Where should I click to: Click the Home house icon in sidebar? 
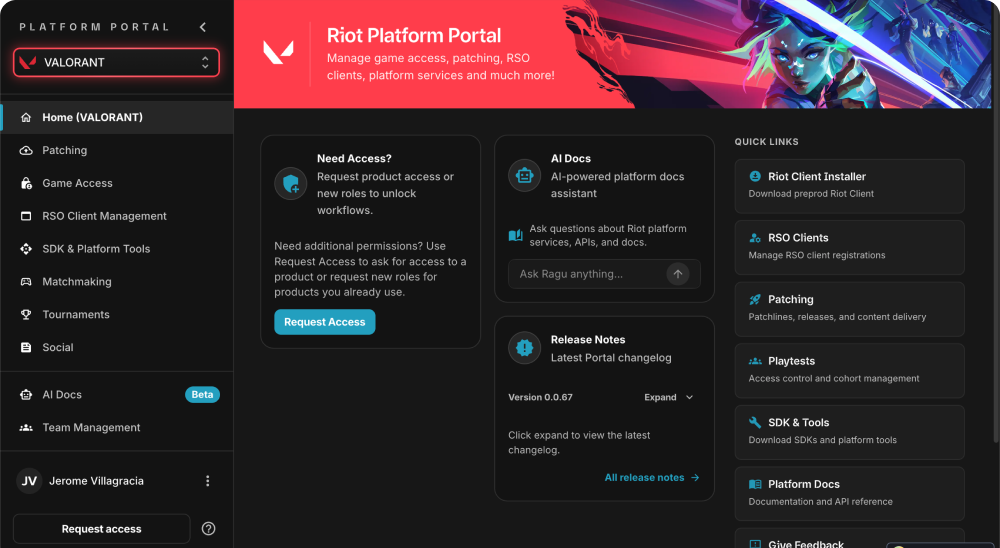point(26,117)
